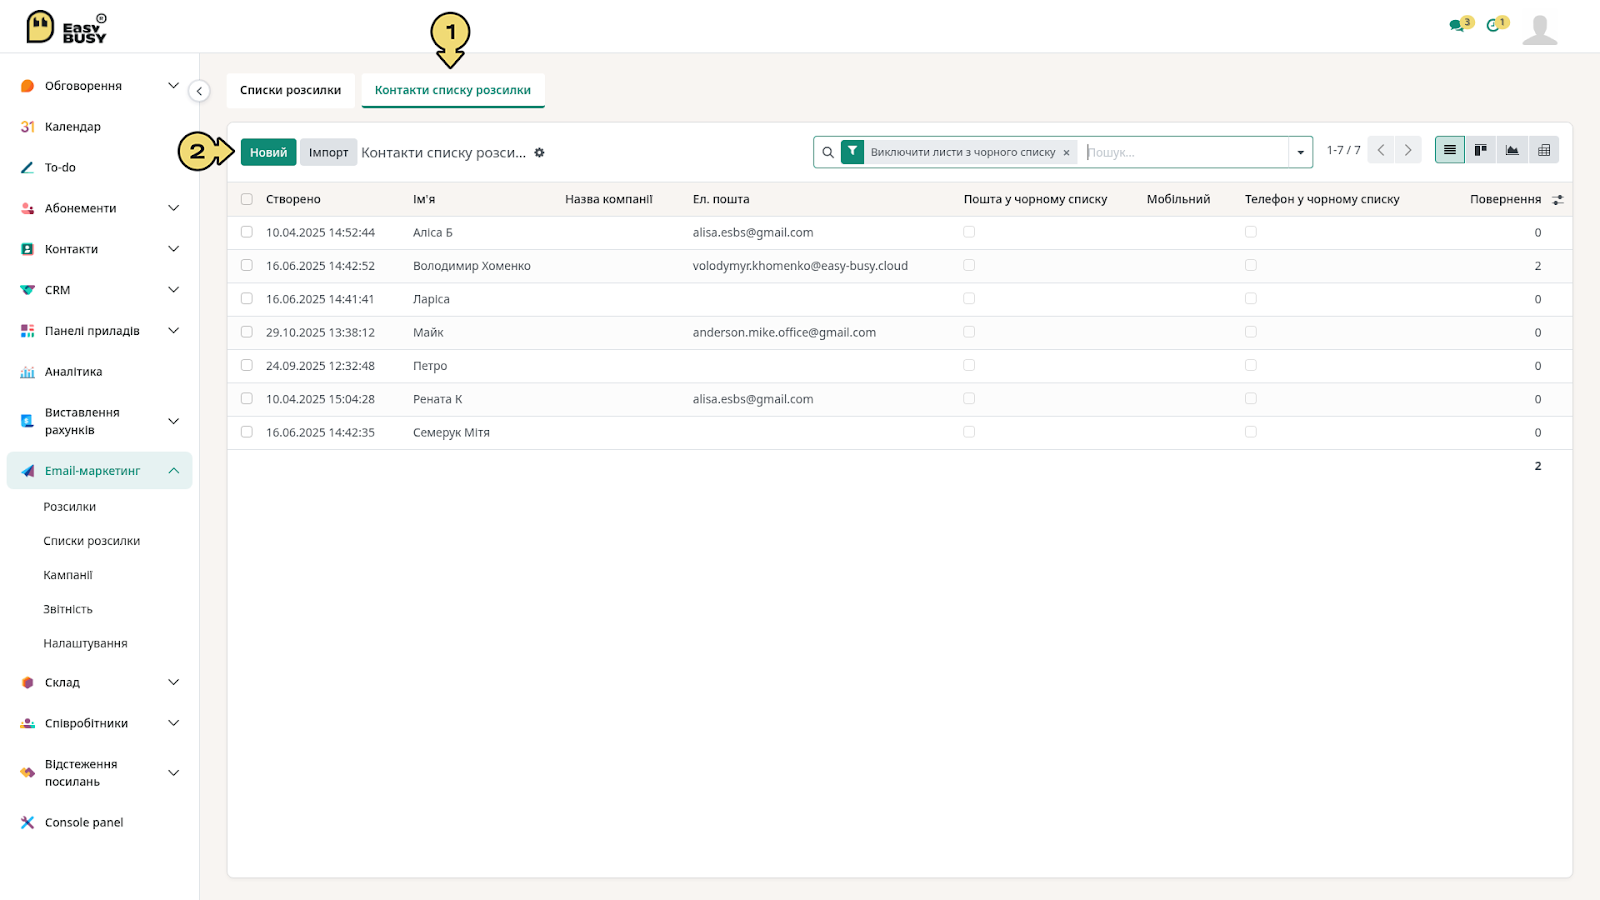
Task: Open optional columns settings icon
Action: coord(1558,200)
